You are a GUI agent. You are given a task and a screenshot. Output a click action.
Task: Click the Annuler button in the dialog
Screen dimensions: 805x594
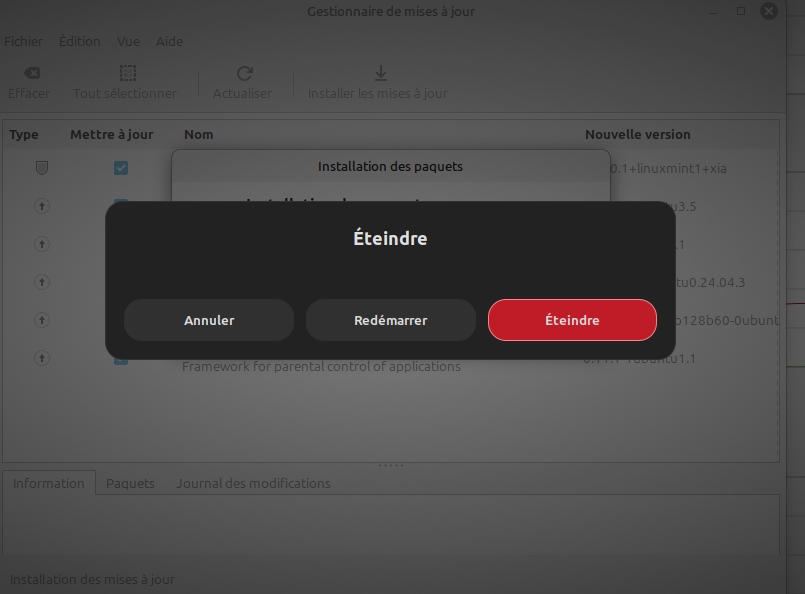tap(209, 320)
